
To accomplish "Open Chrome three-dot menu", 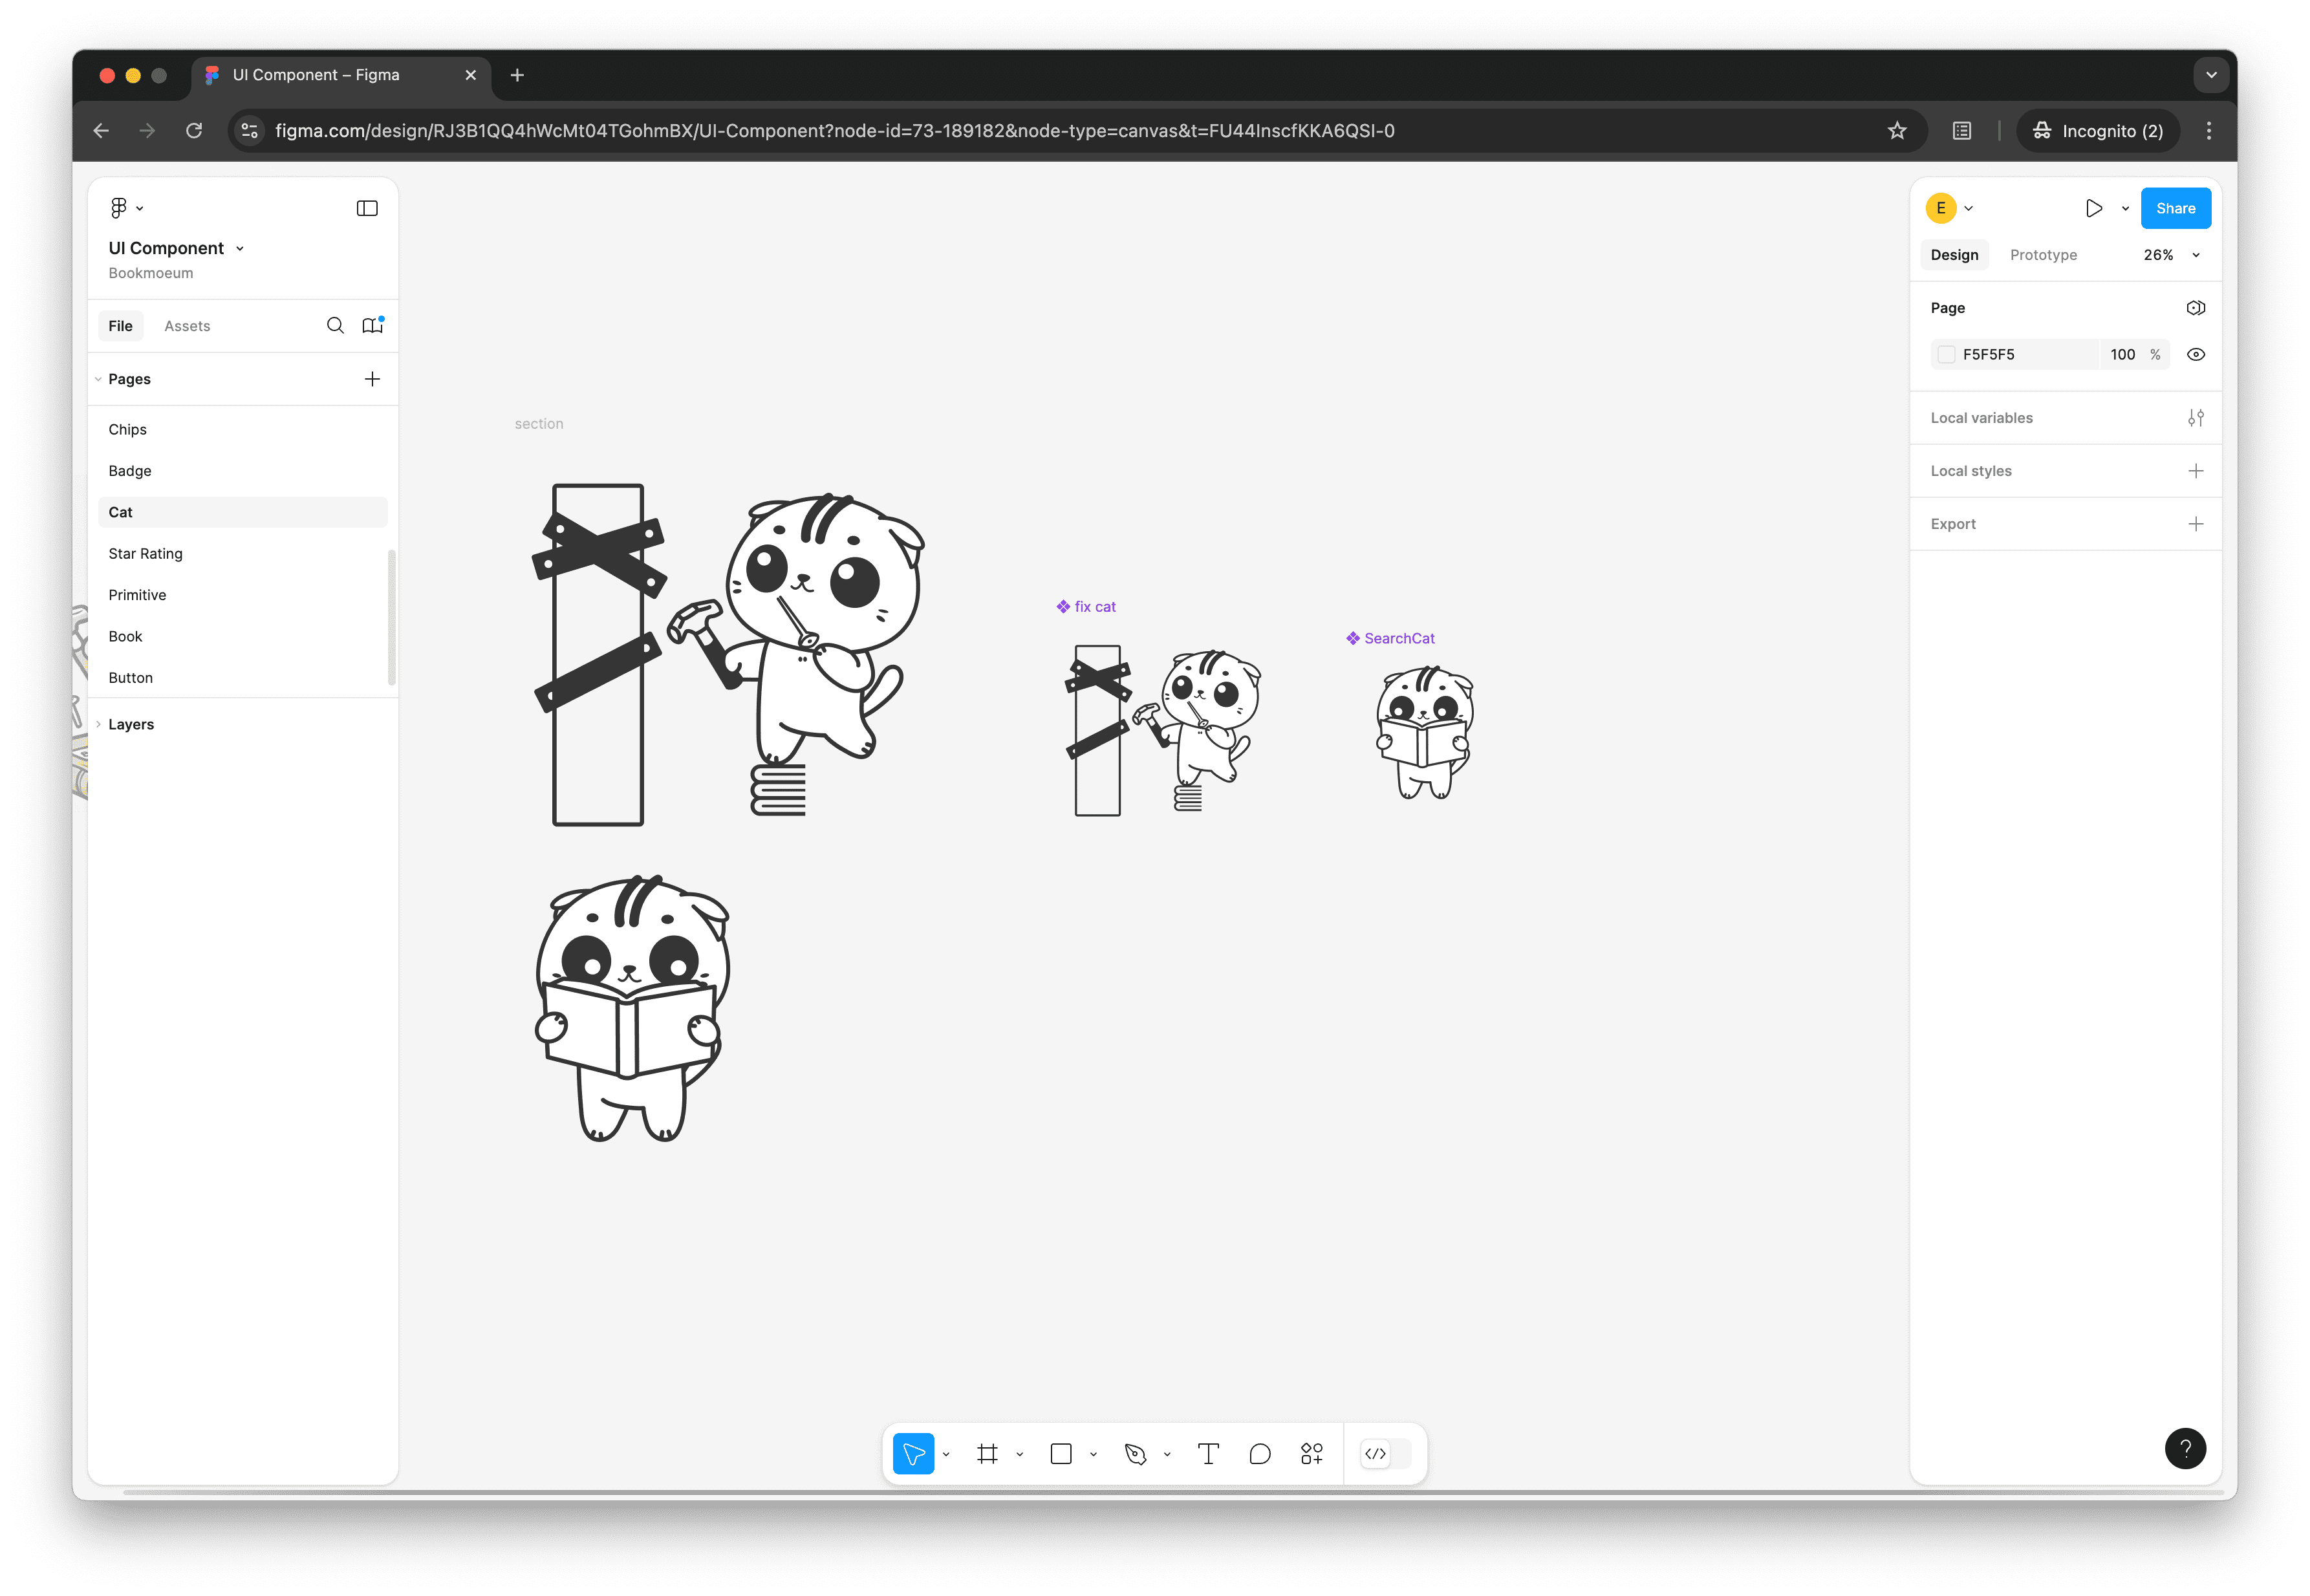I will click(x=2209, y=131).
